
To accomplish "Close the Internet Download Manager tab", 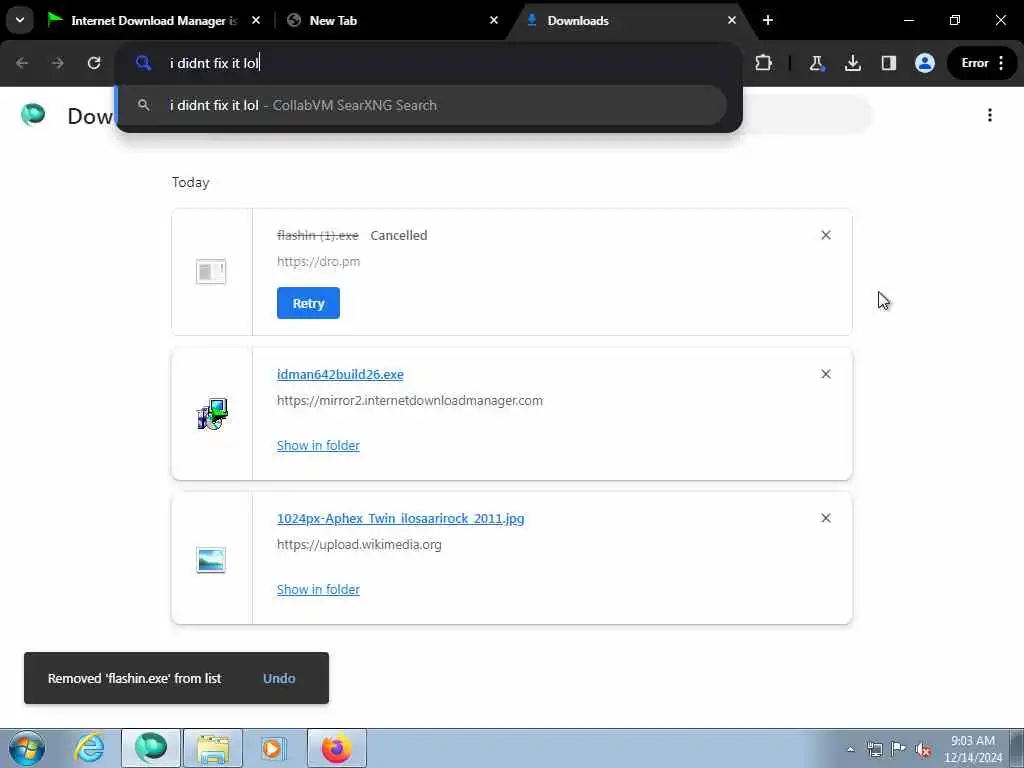I will tap(256, 21).
